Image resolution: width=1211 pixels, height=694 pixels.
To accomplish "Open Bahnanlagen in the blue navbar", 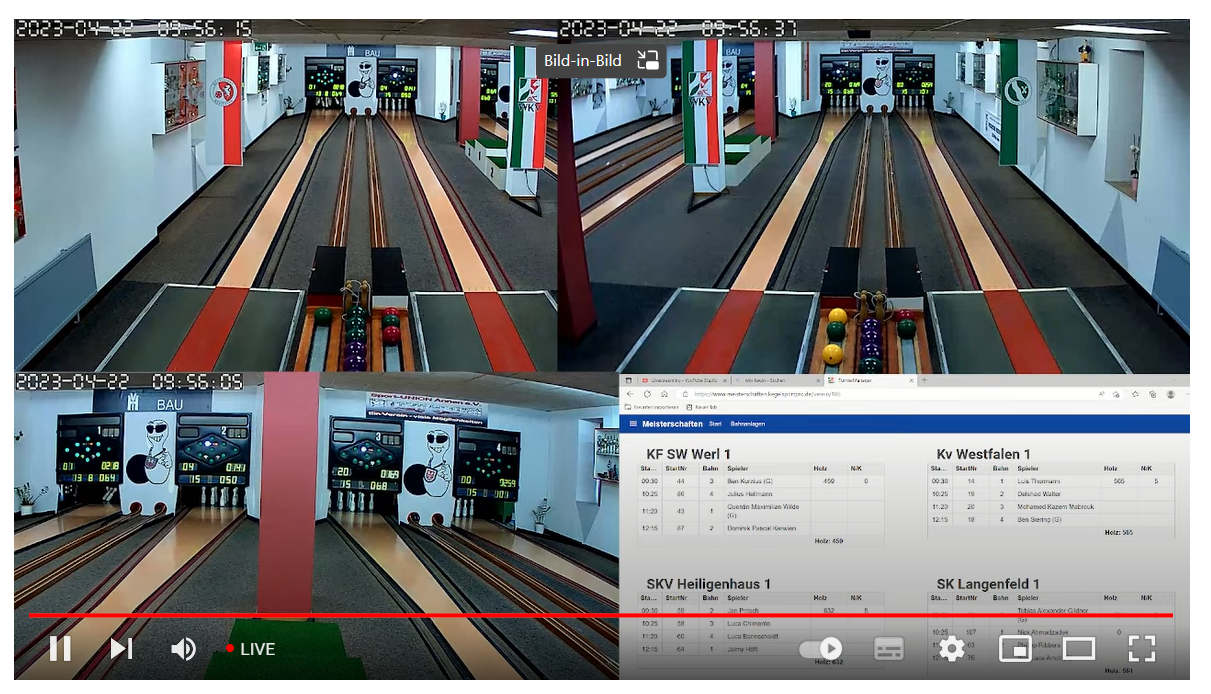I will coord(746,424).
